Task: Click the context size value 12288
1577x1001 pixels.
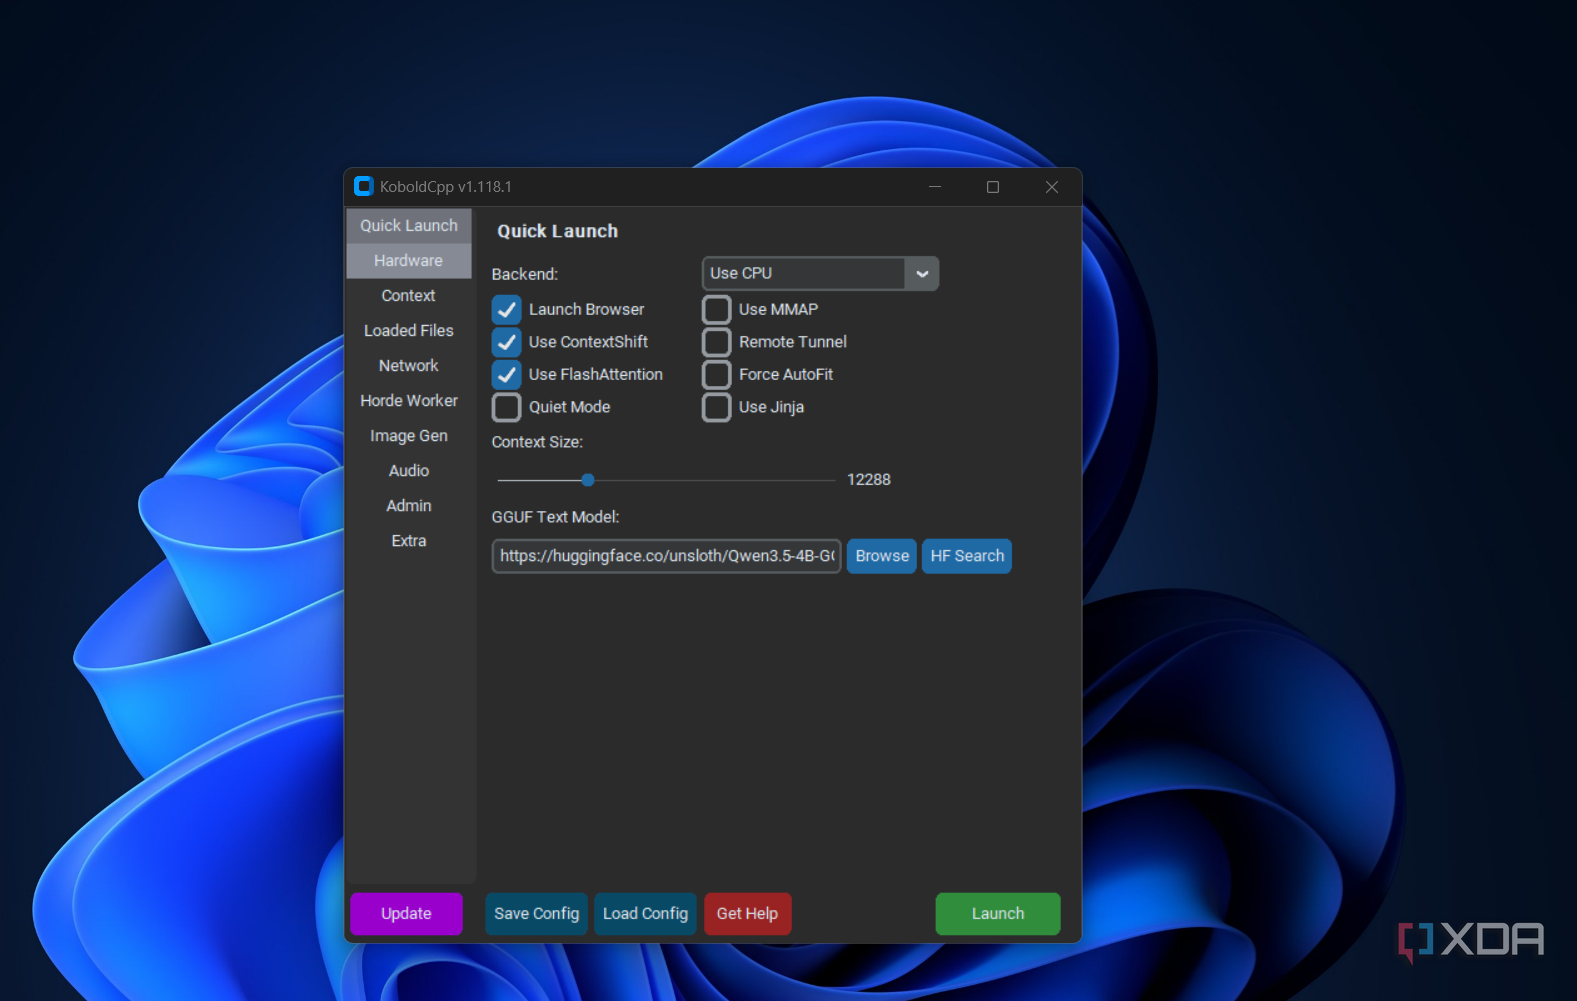Action: (869, 480)
